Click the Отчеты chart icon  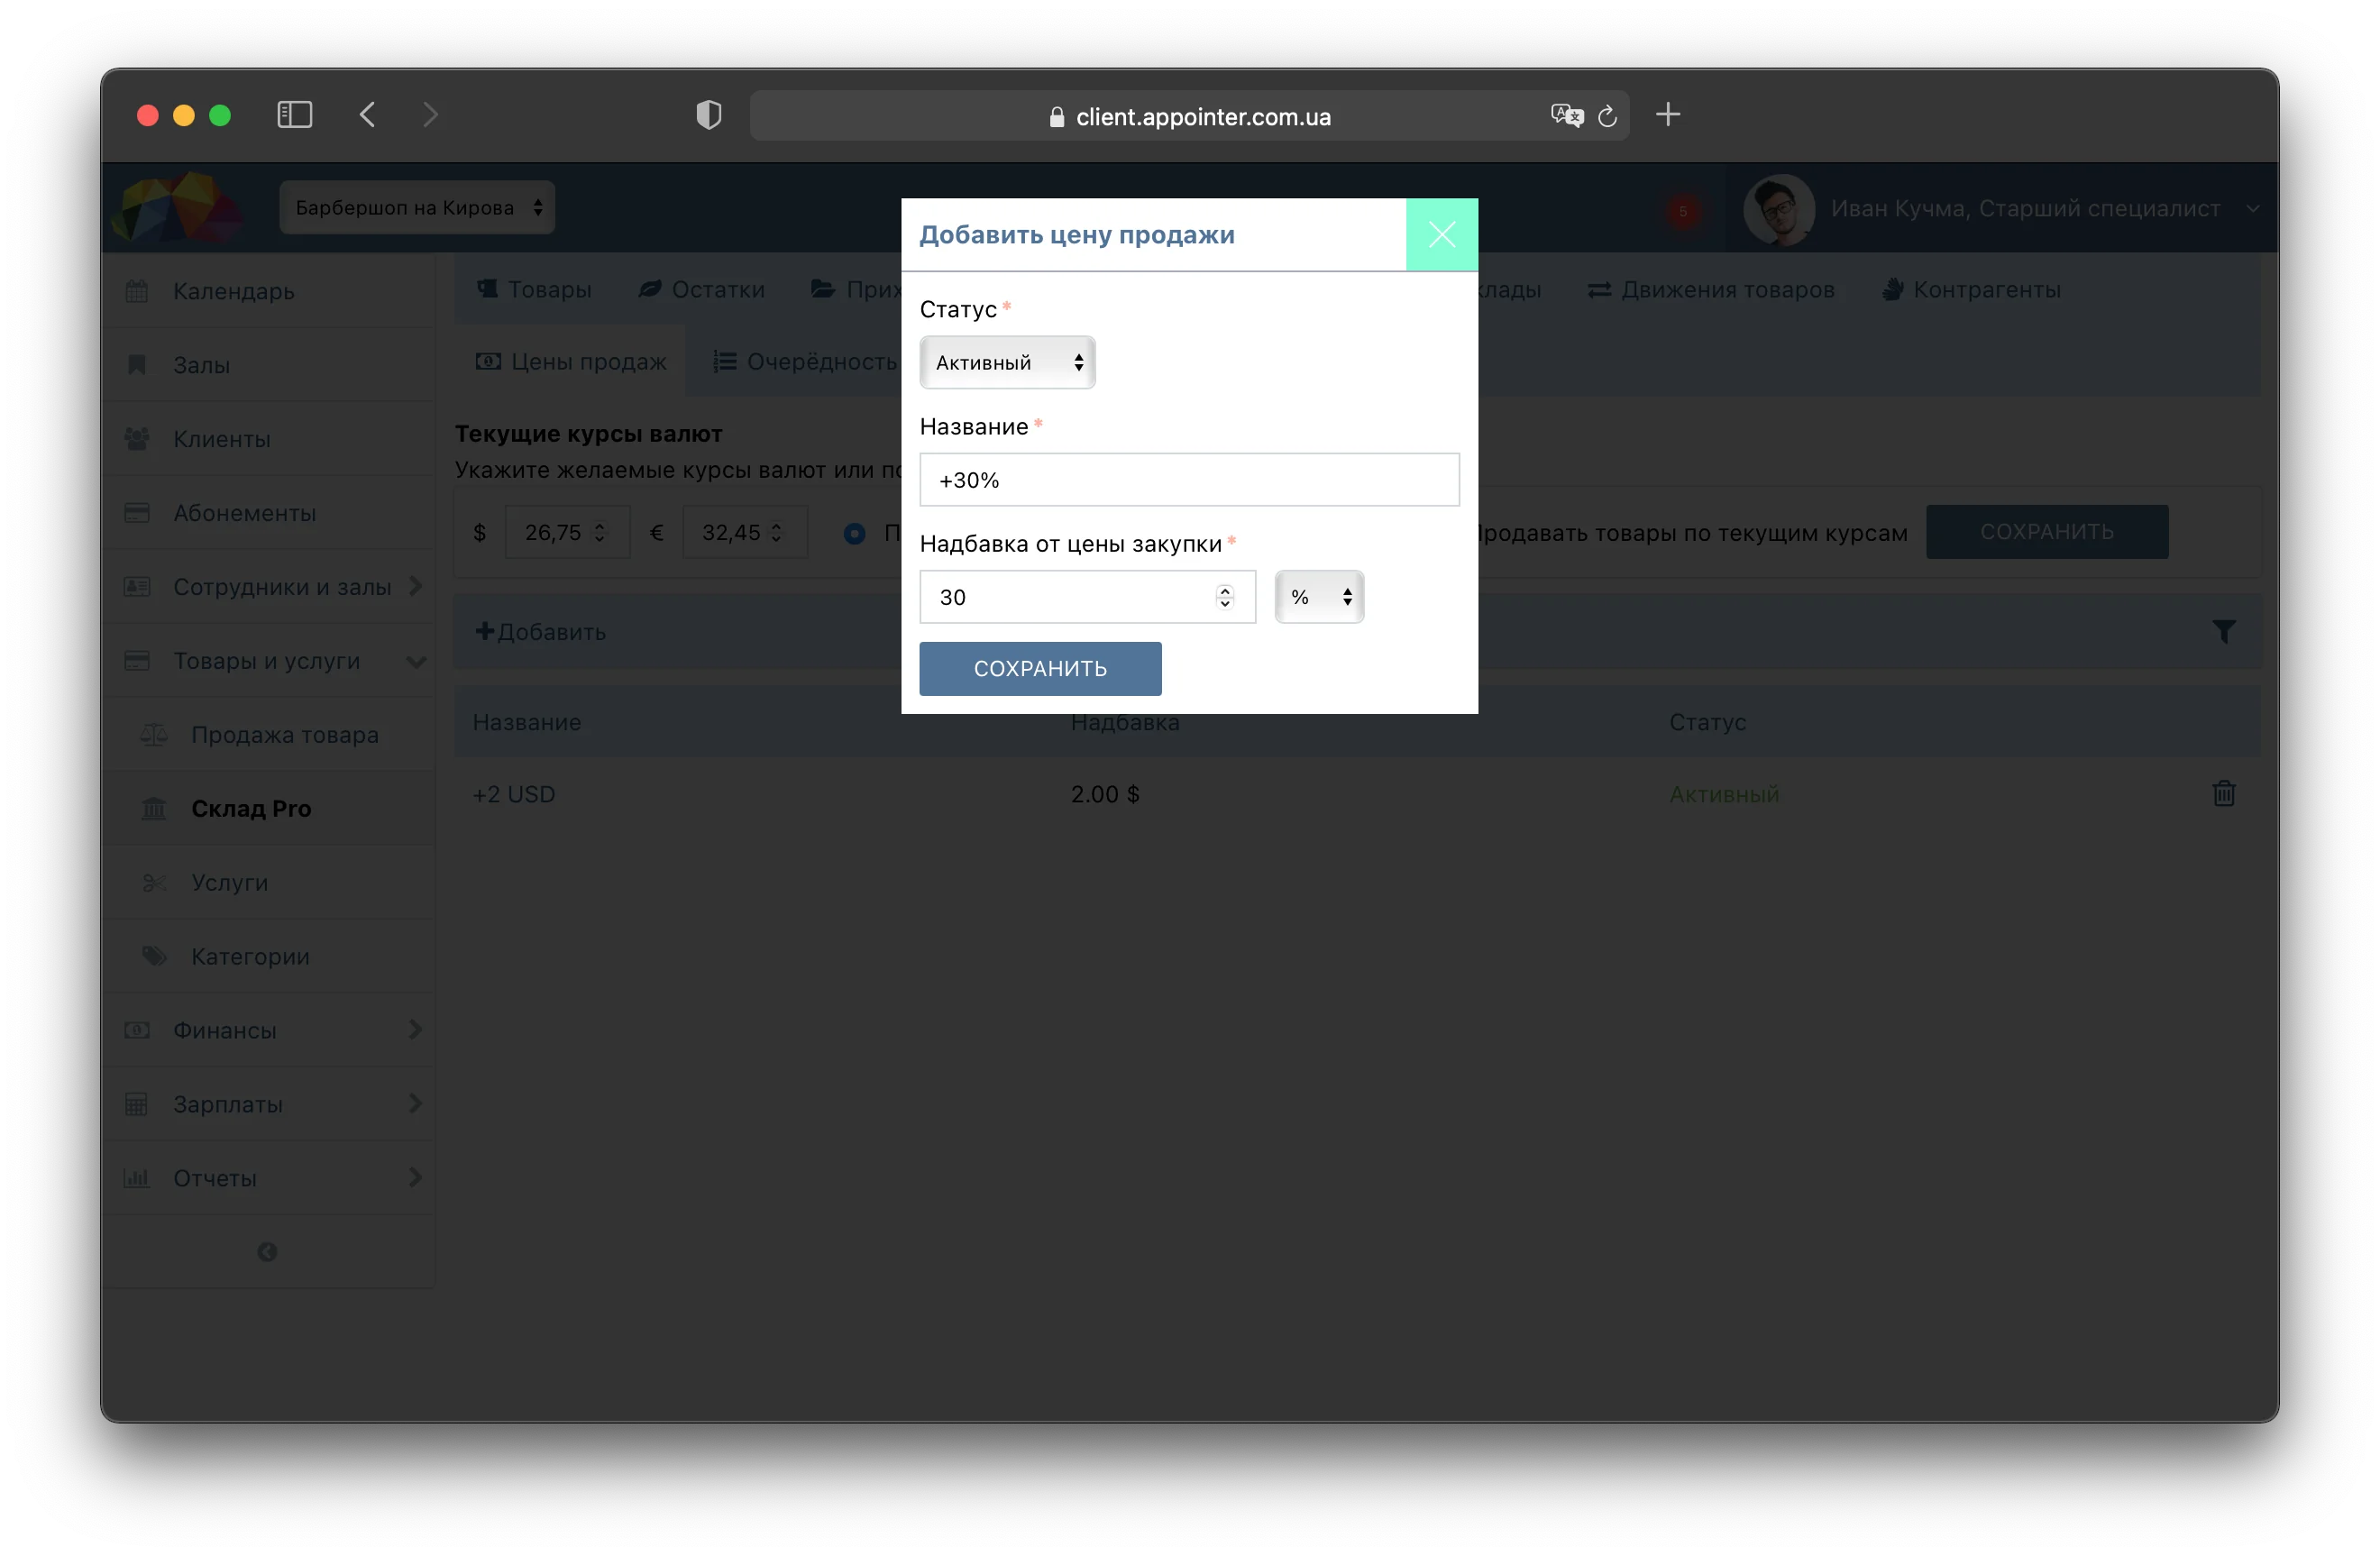137,1177
